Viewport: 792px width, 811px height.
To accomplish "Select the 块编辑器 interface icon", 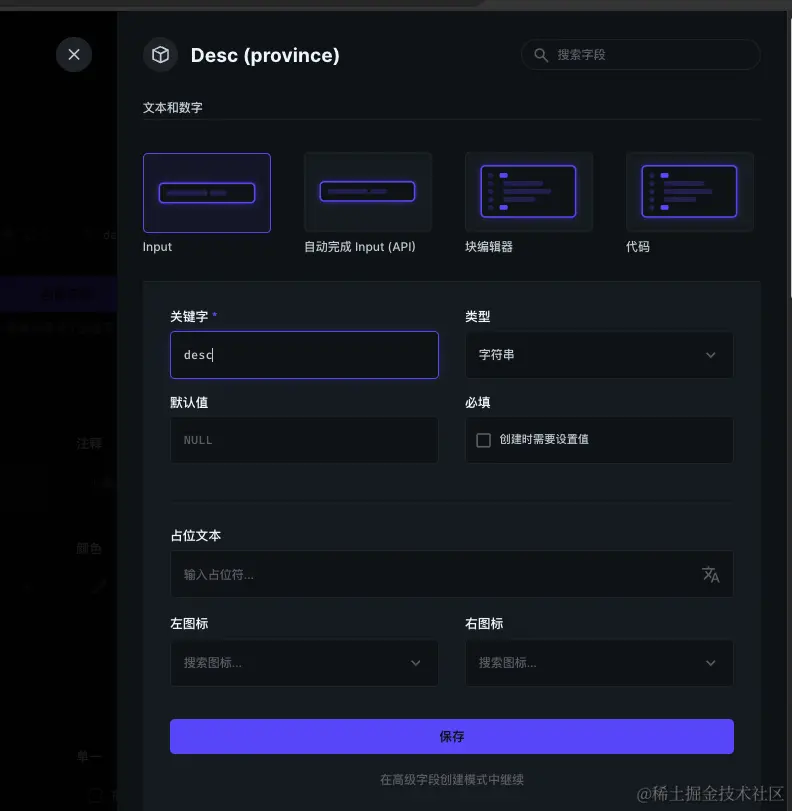I will (528, 191).
